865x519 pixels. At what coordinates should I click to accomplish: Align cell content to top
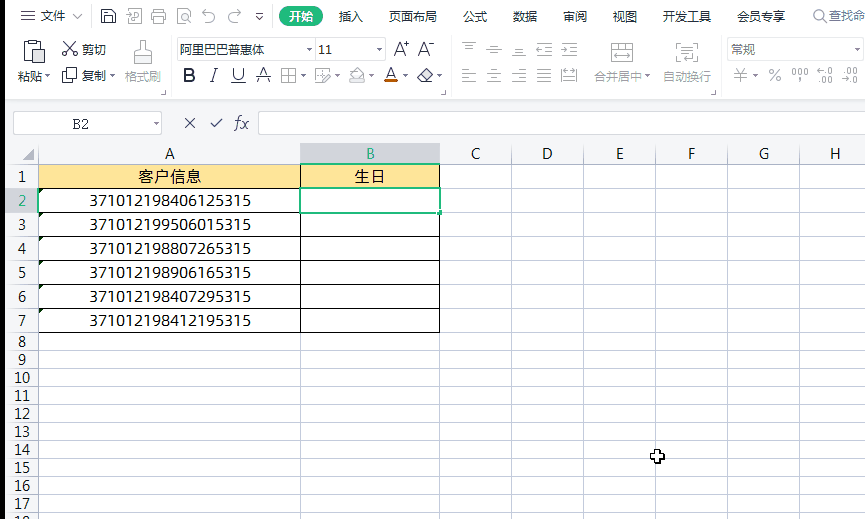[469, 49]
